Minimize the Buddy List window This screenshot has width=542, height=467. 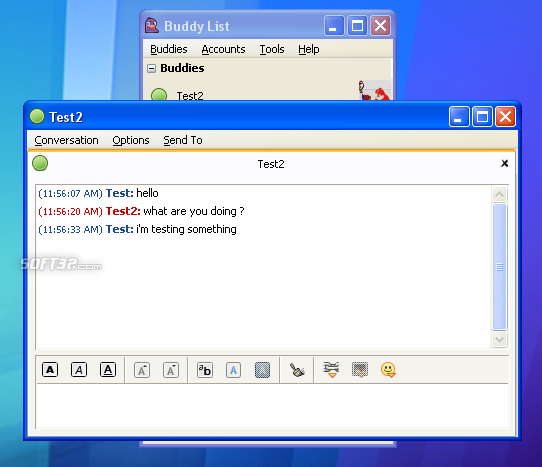pyautogui.click(x=334, y=26)
